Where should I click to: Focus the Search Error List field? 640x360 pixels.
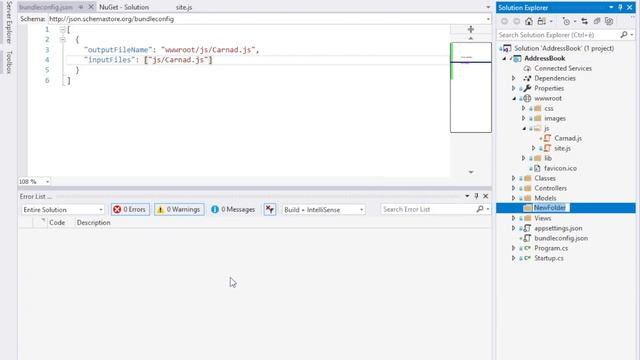(428, 209)
